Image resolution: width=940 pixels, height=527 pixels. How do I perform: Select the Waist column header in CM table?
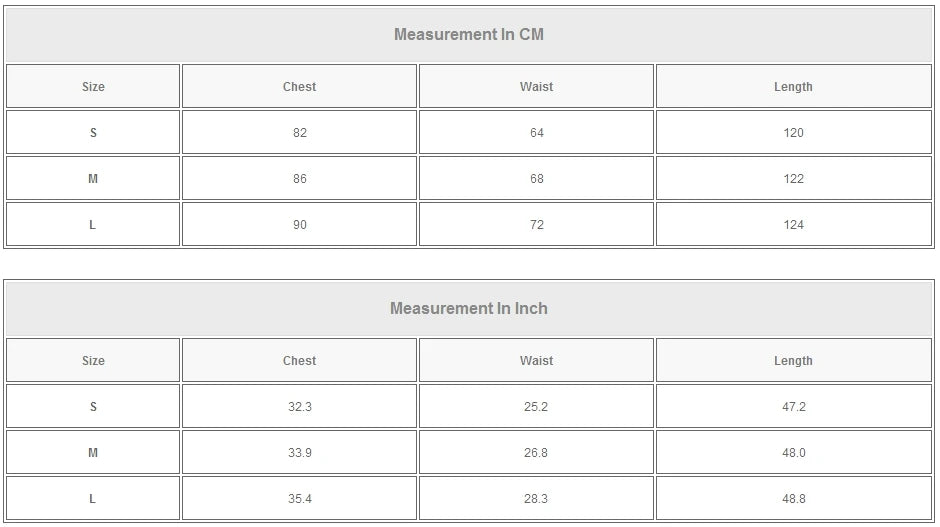click(536, 87)
